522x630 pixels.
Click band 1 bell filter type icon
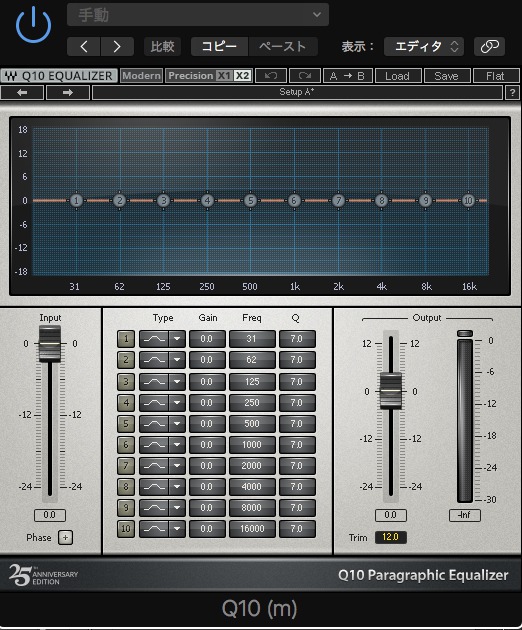click(154, 339)
